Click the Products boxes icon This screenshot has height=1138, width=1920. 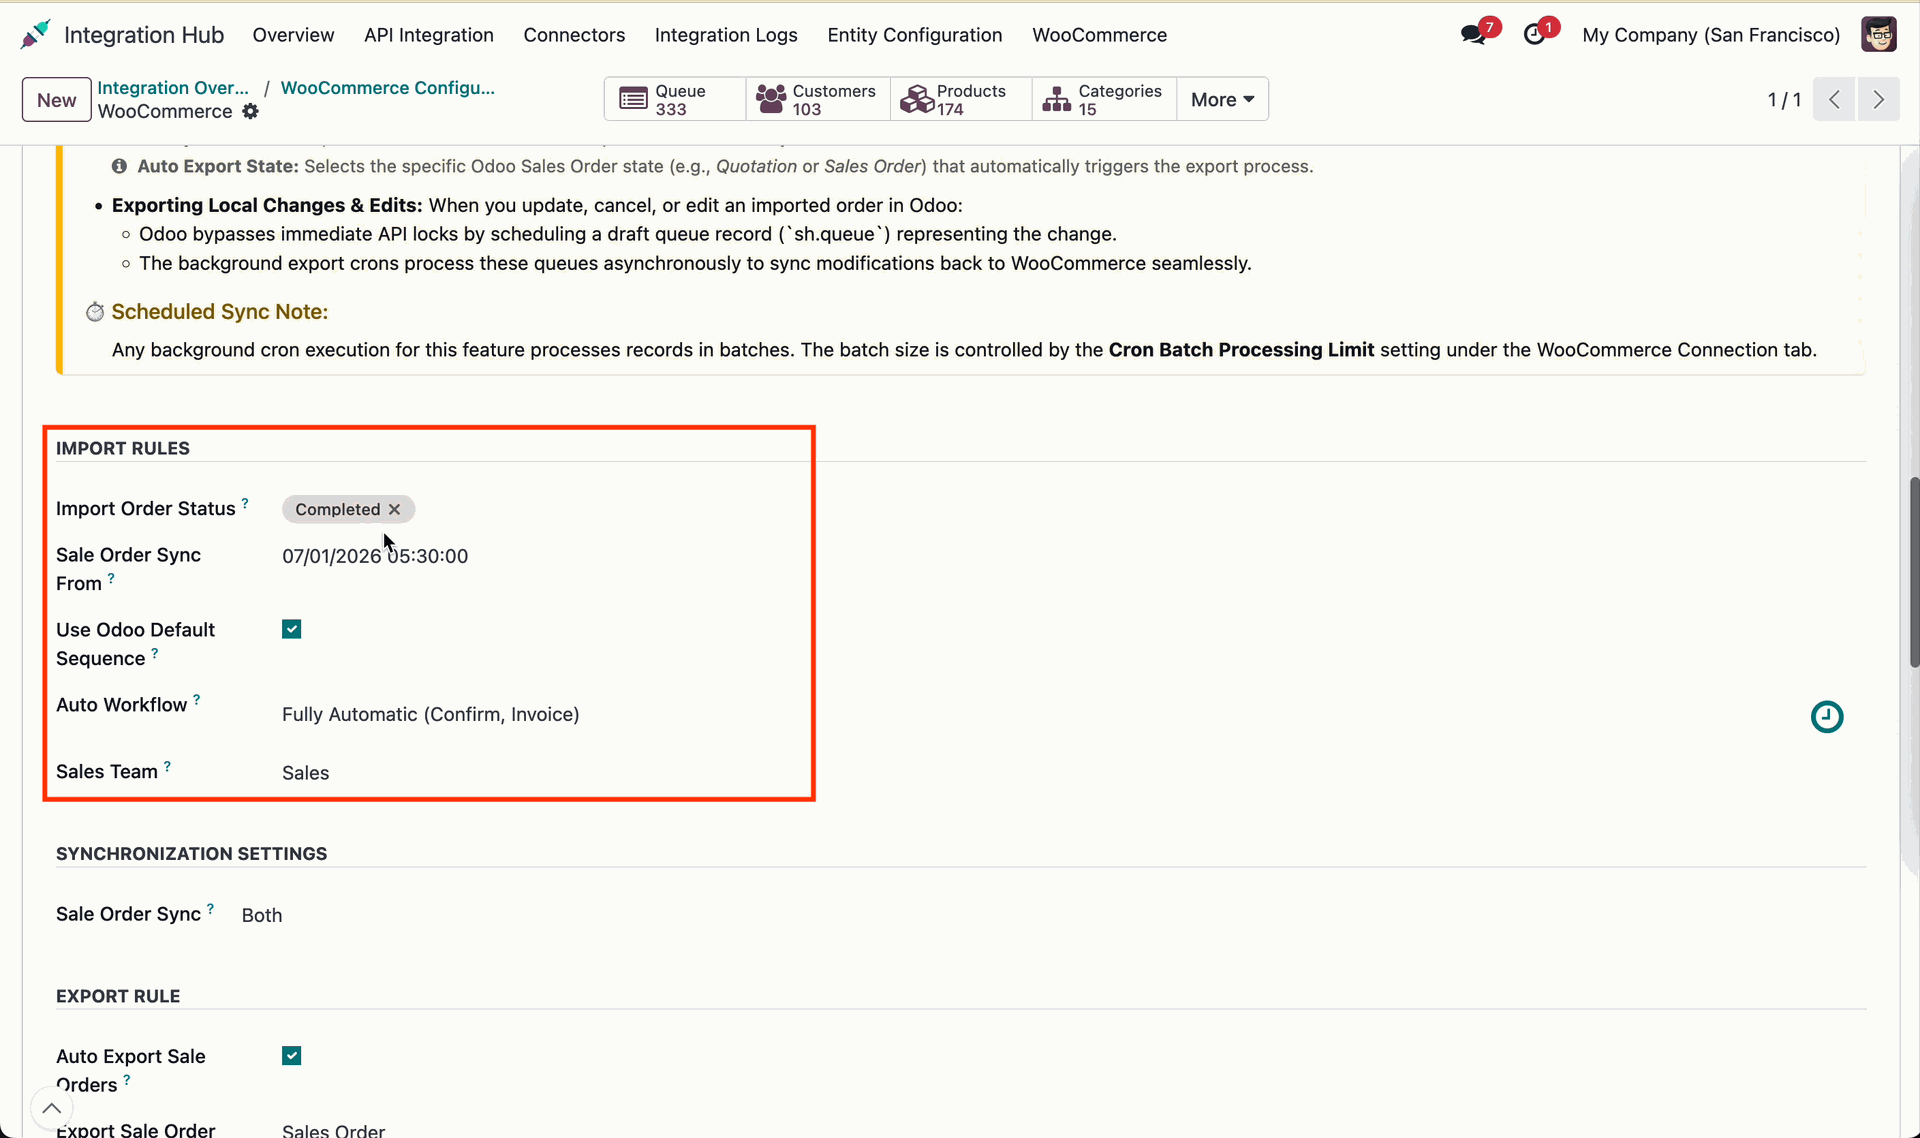[x=915, y=99]
